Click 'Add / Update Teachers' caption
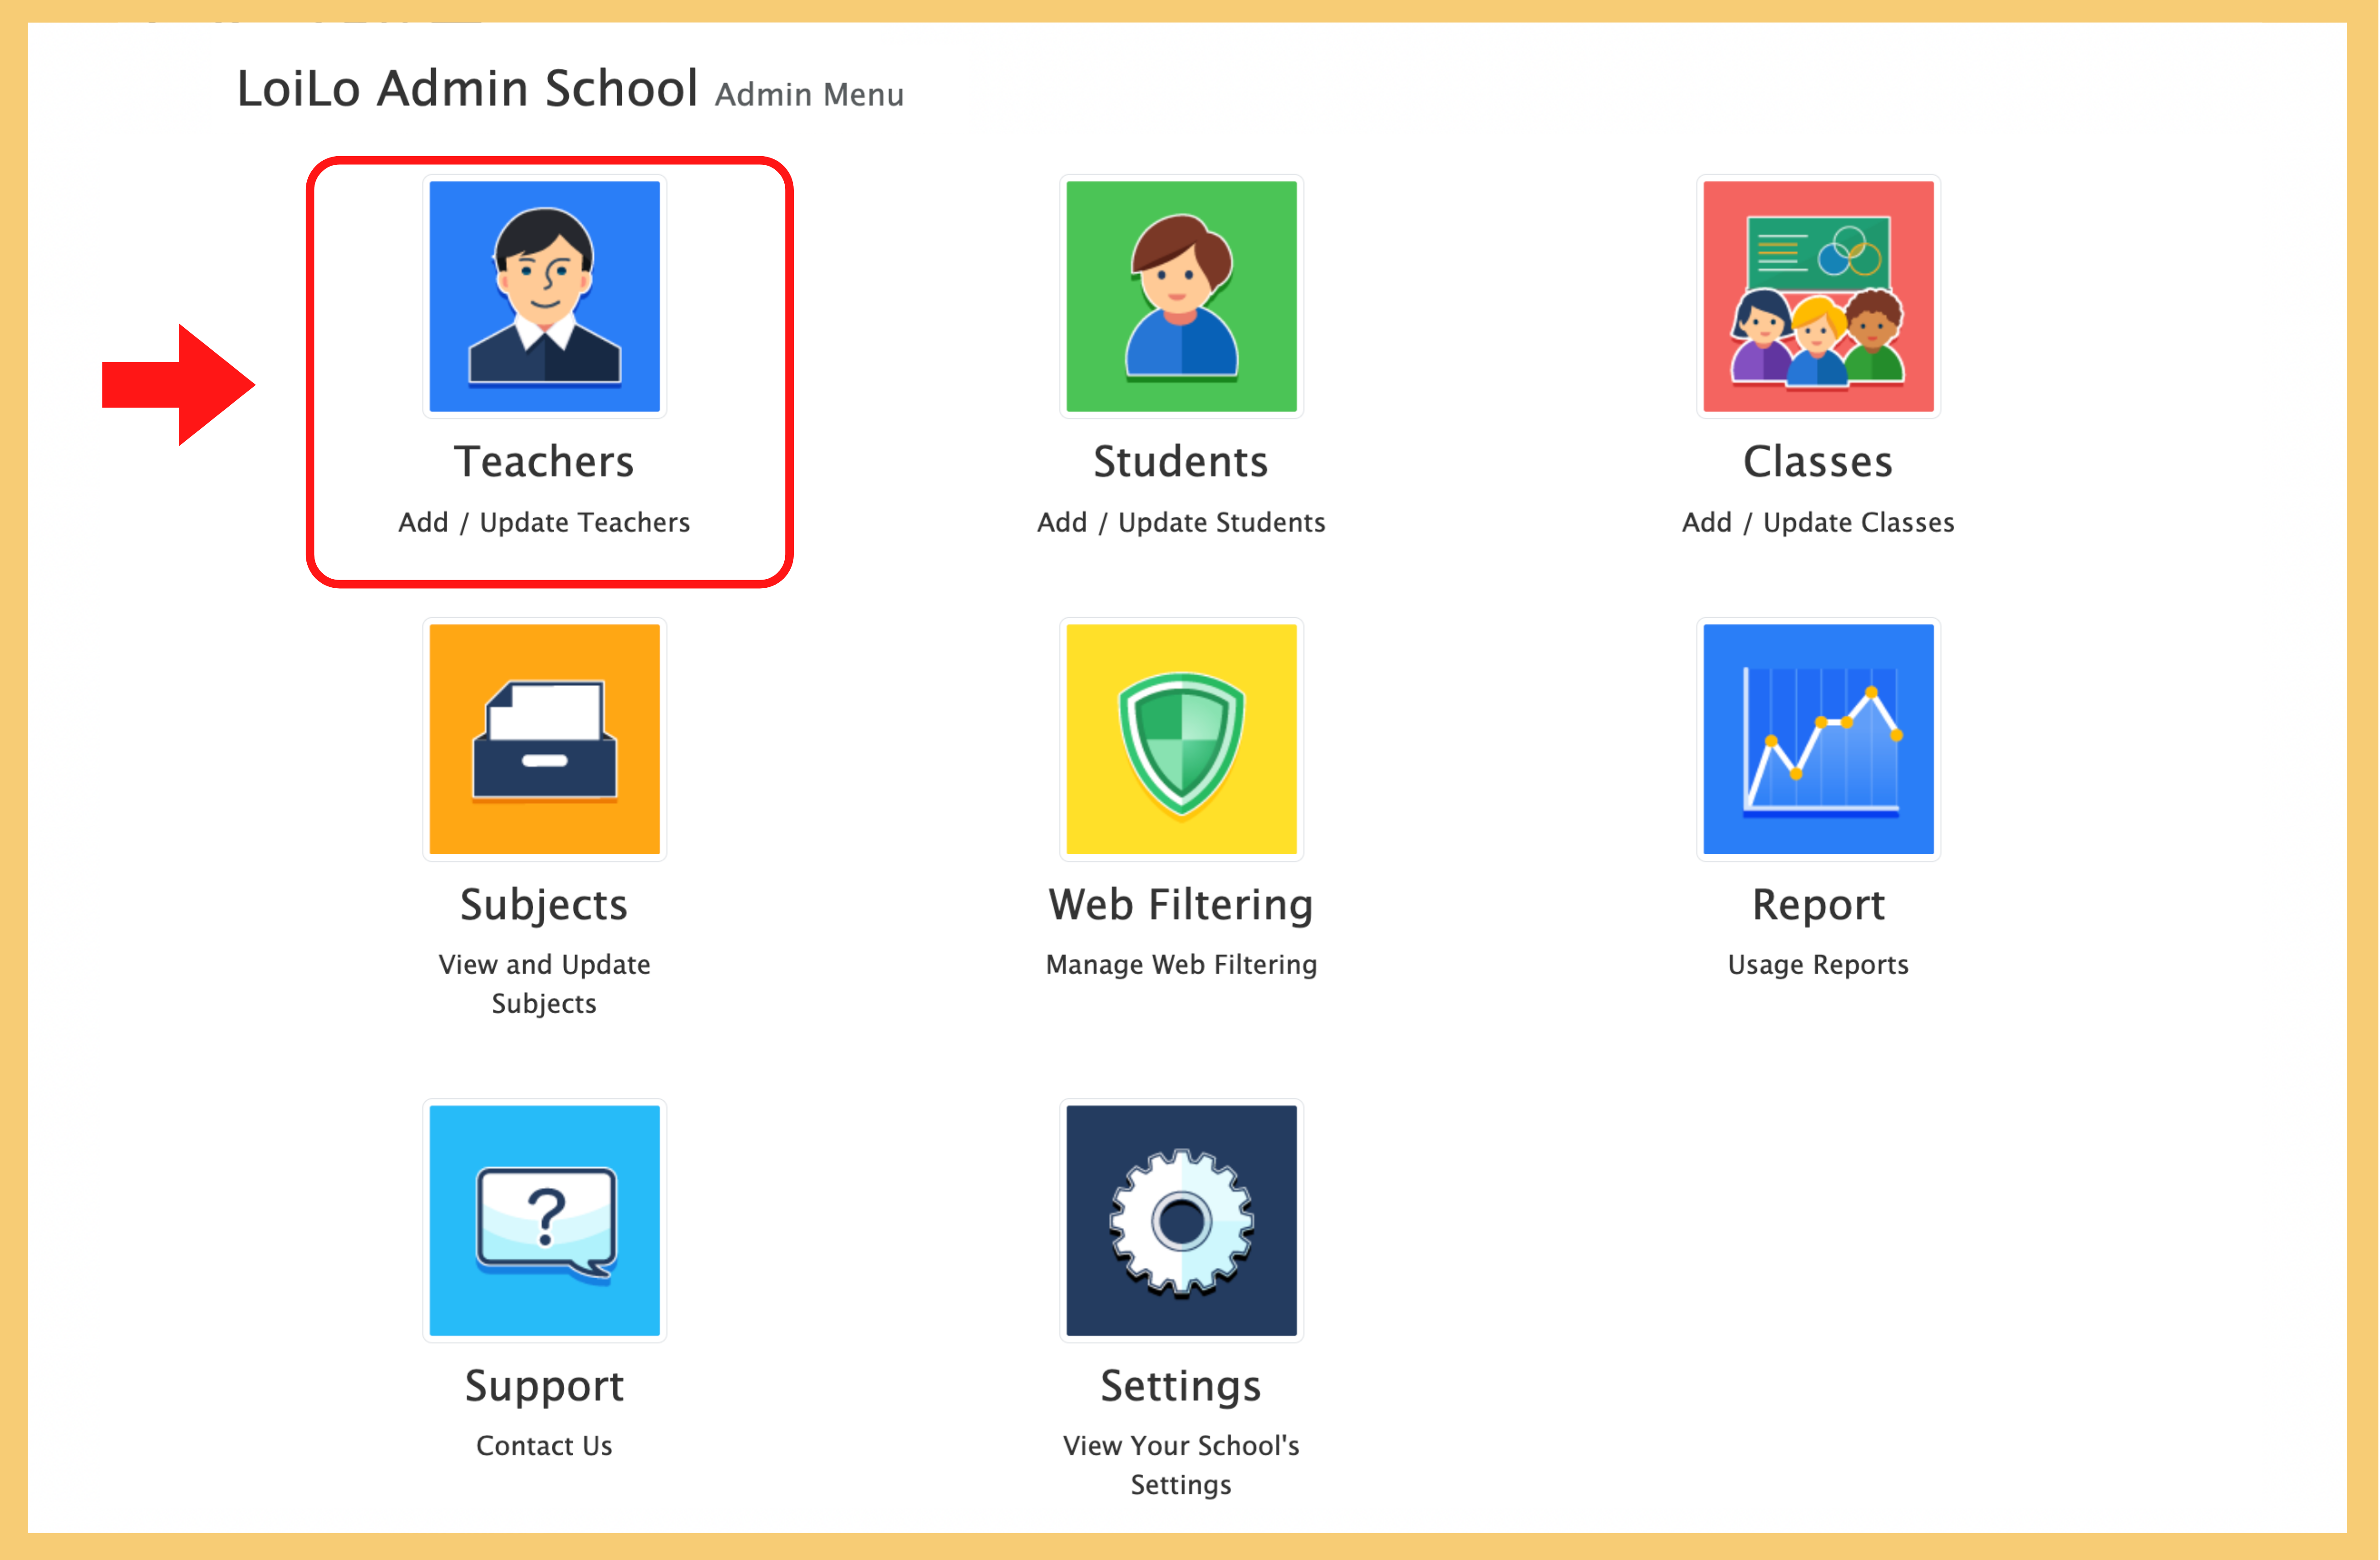 [x=544, y=523]
